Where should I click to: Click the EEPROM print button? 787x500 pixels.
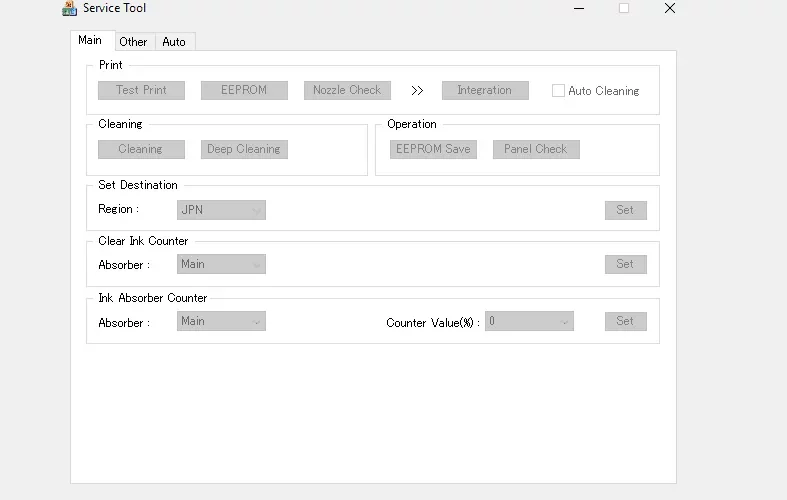pyautogui.click(x=244, y=90)
